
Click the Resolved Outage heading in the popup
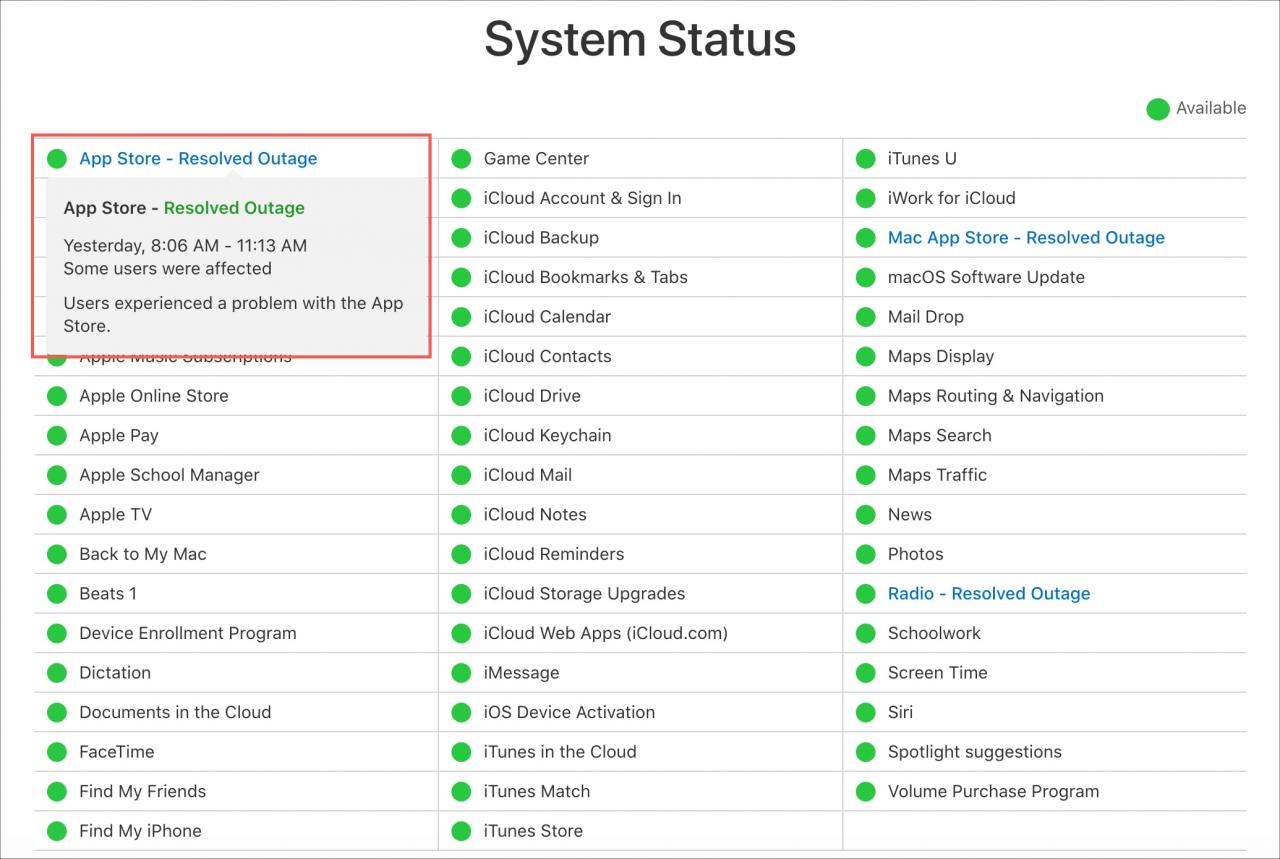[x=234, y=208]
